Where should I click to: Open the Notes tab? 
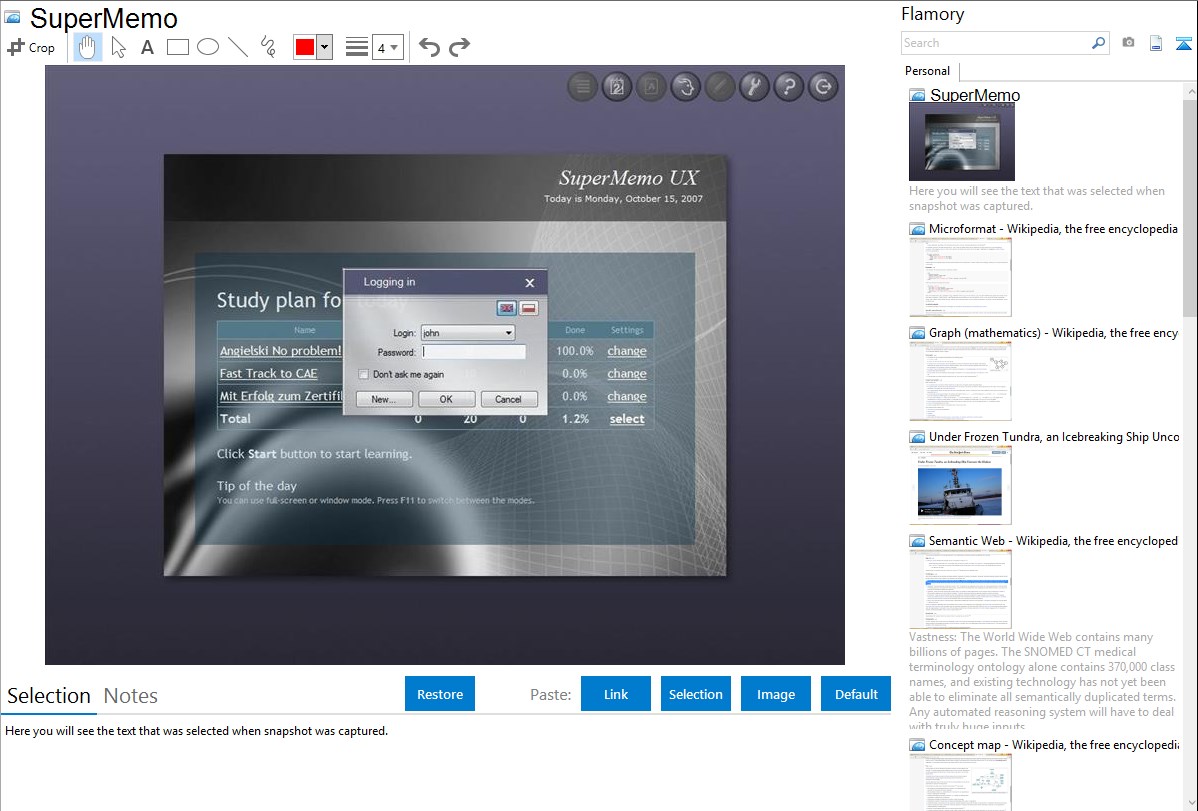click(x=131, y=696)
